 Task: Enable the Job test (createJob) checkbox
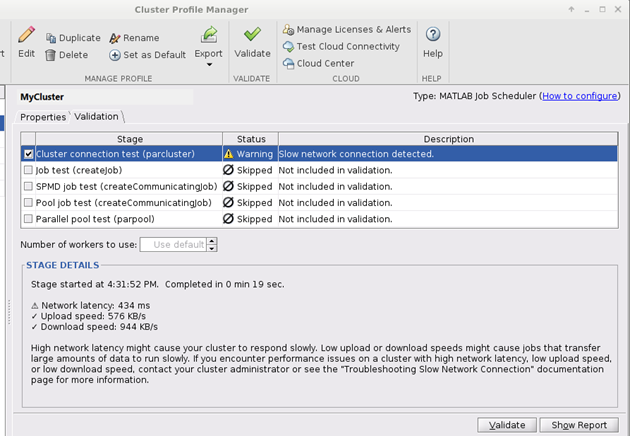(28, 171)
